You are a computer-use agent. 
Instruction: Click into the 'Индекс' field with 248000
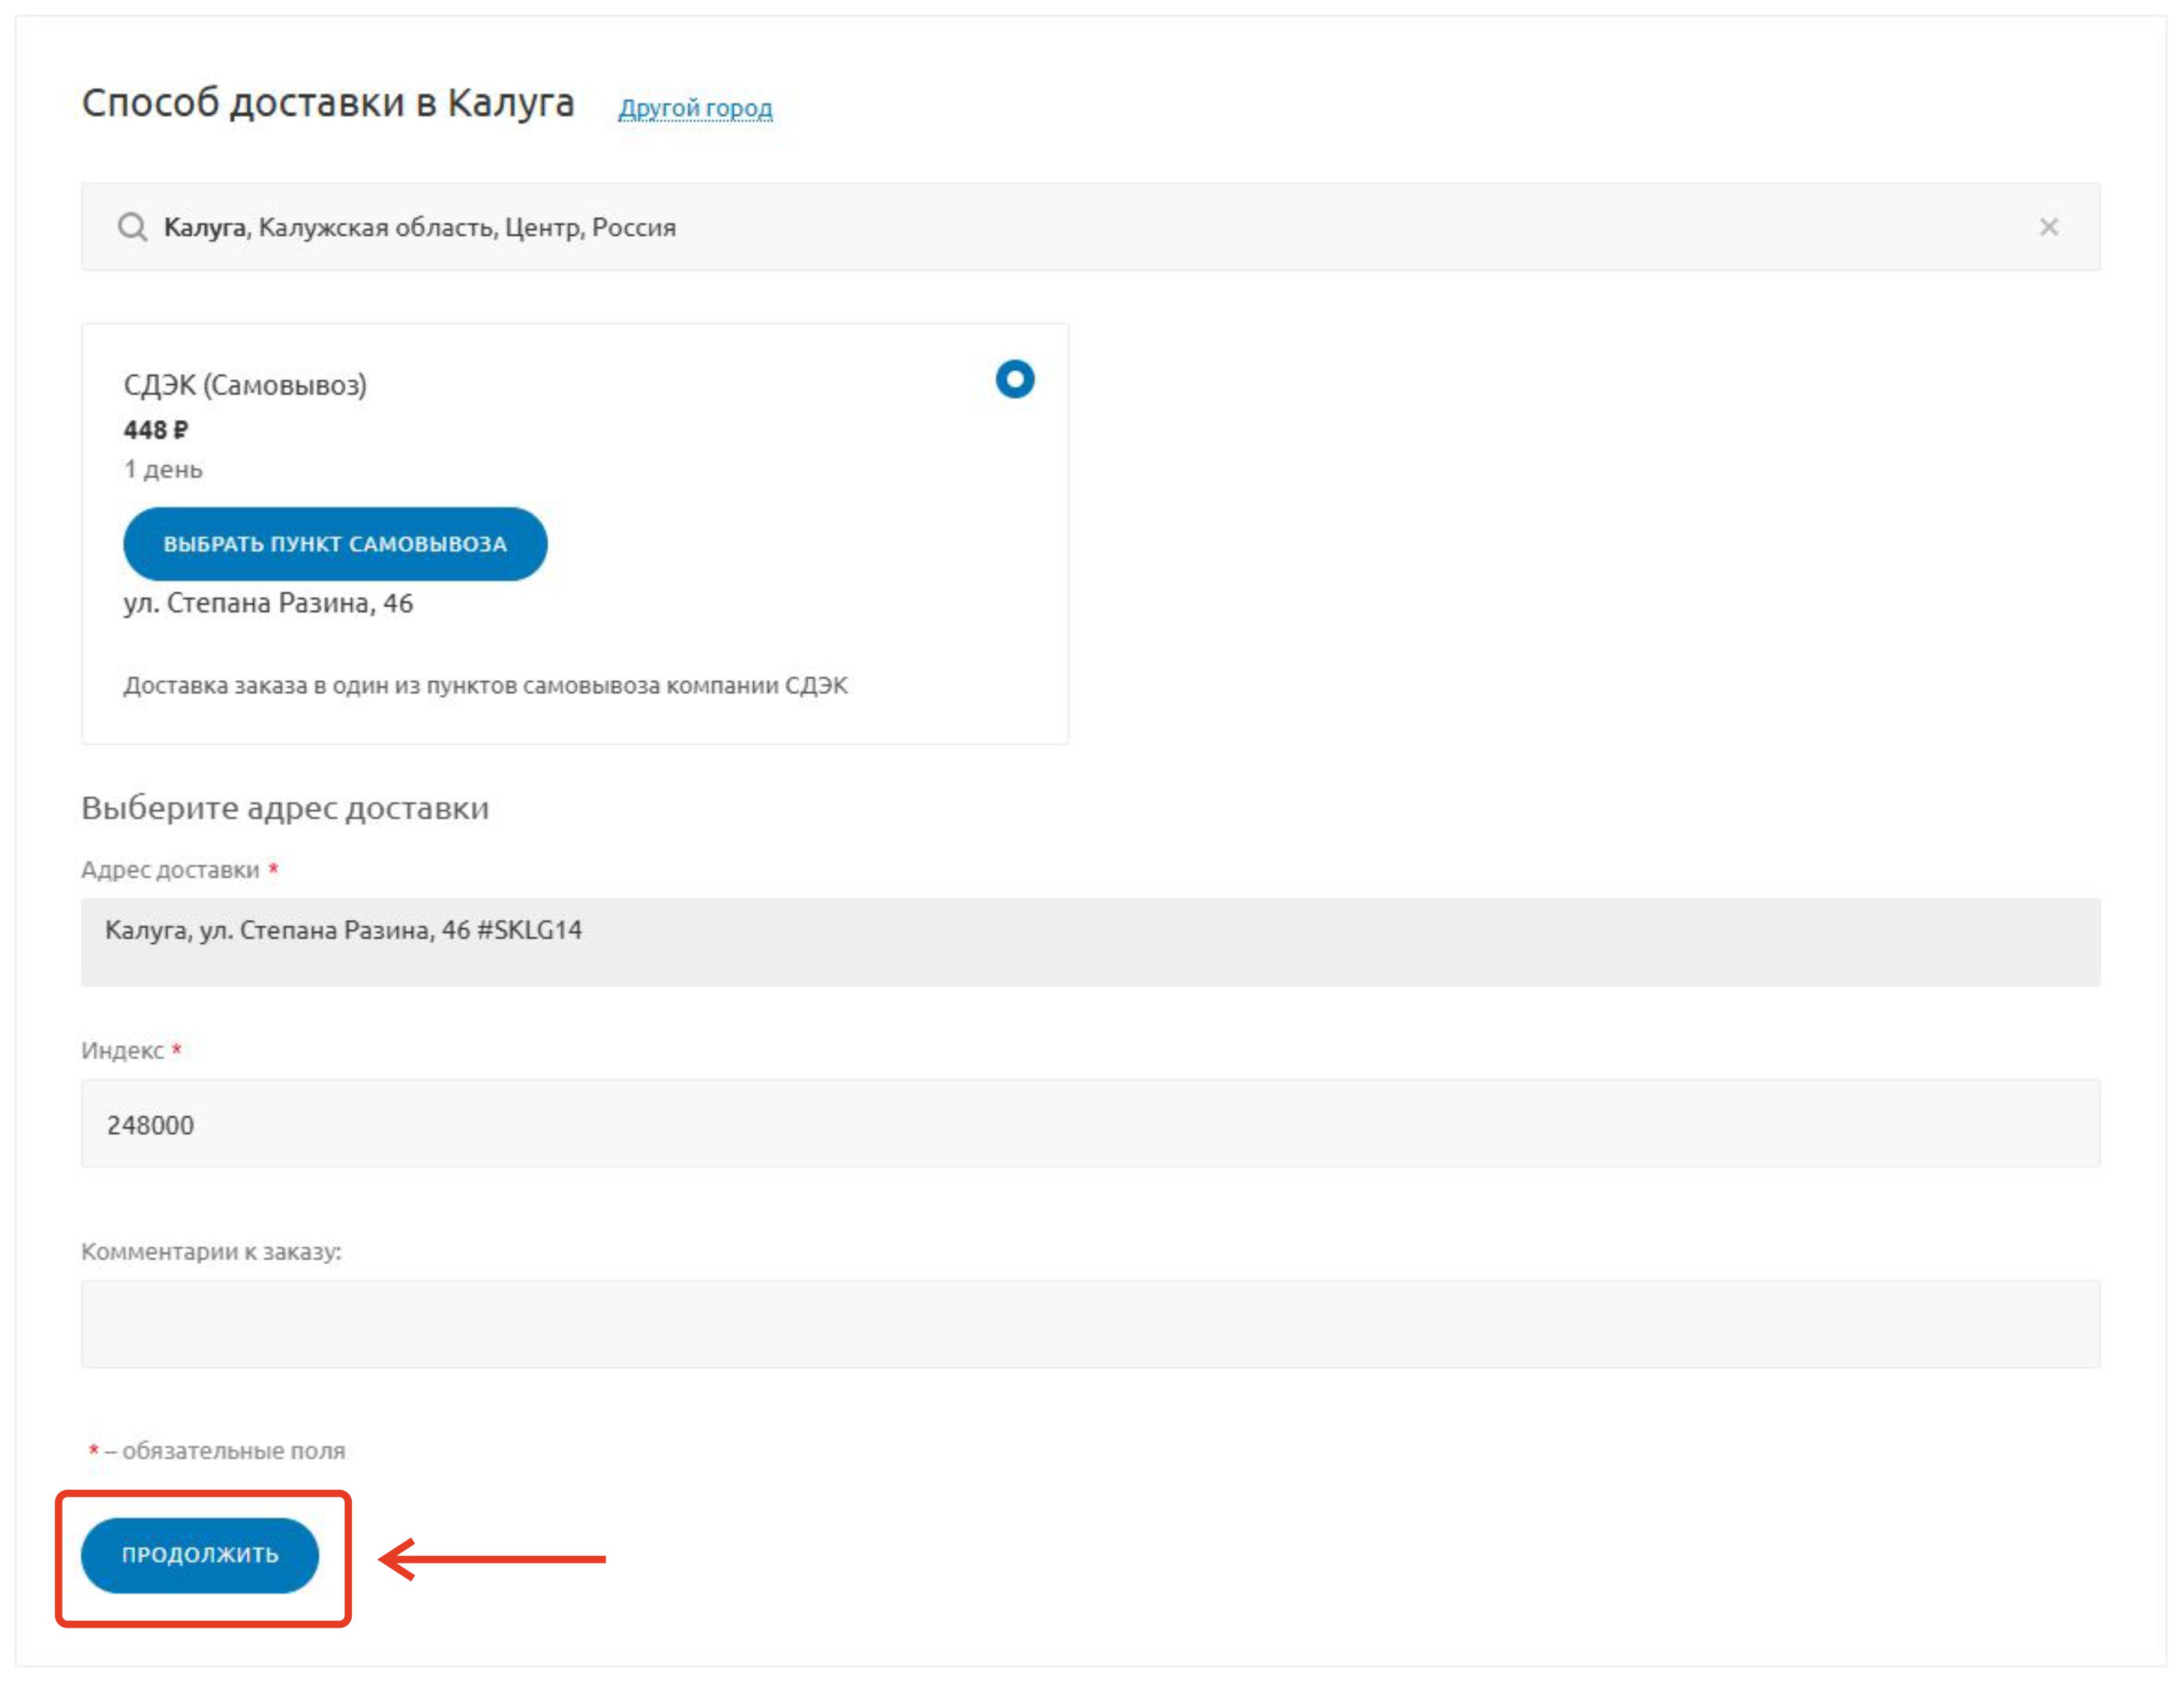point(1090,1124)
